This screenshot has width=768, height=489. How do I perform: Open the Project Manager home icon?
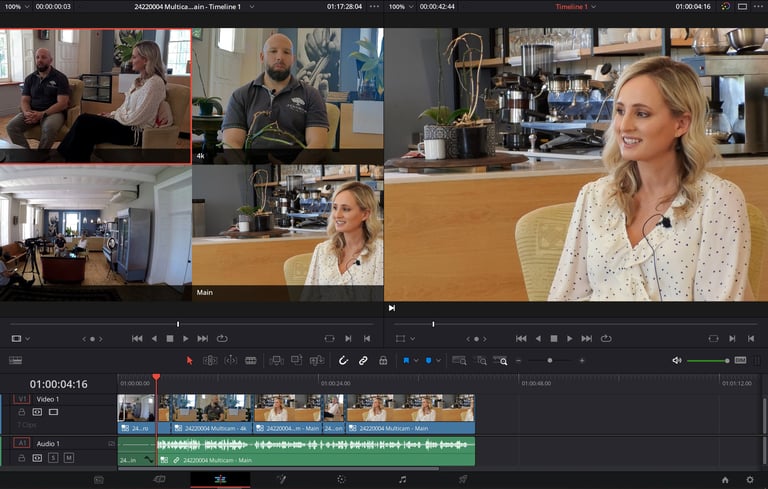(725, 480)
